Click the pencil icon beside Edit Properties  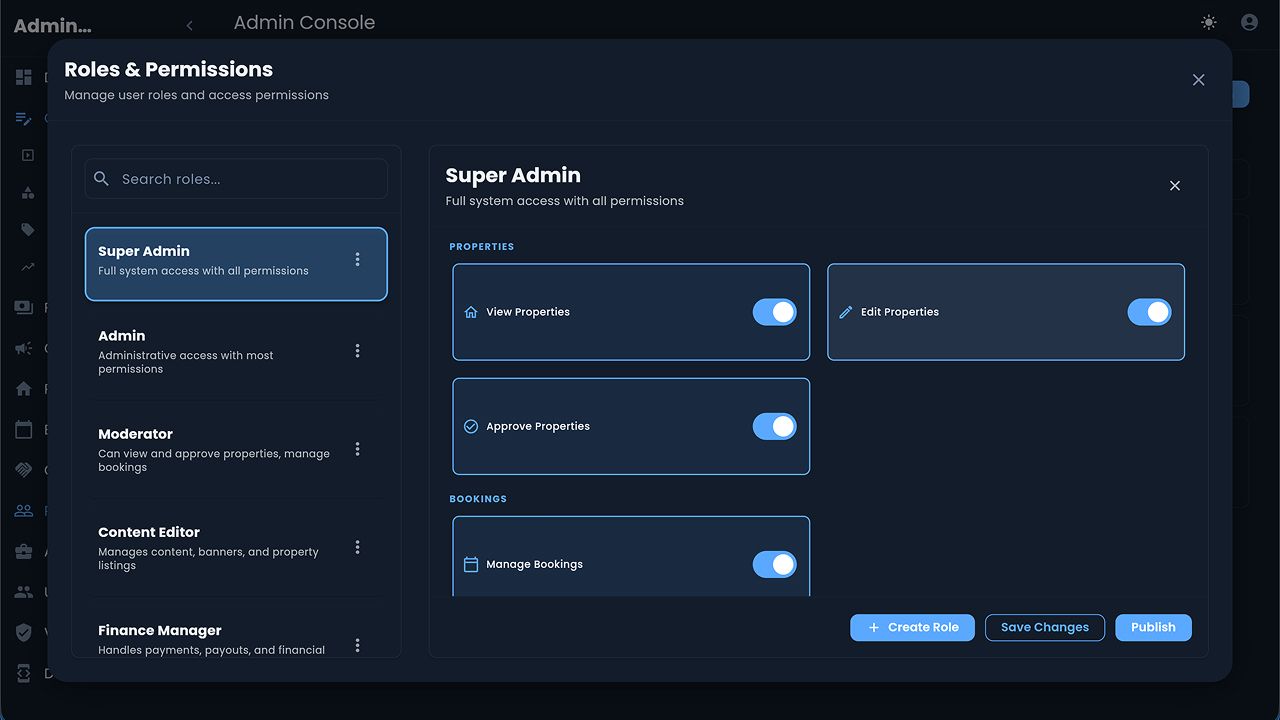coord(845,312)
